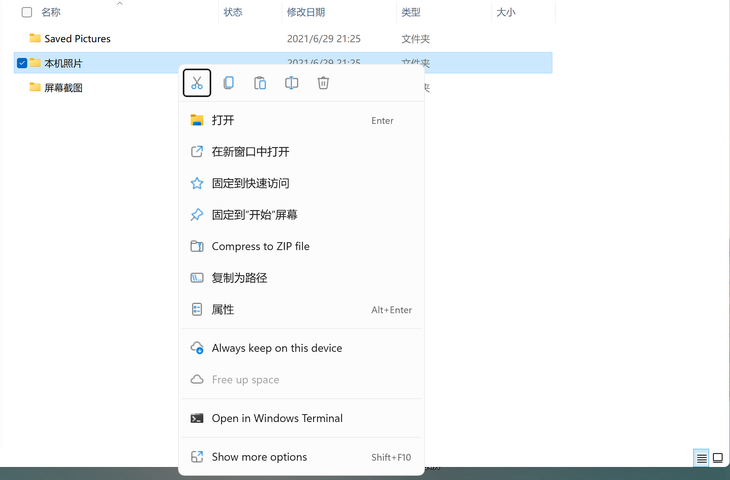Click the Rename icon in context menu

(x=291, y=83)
